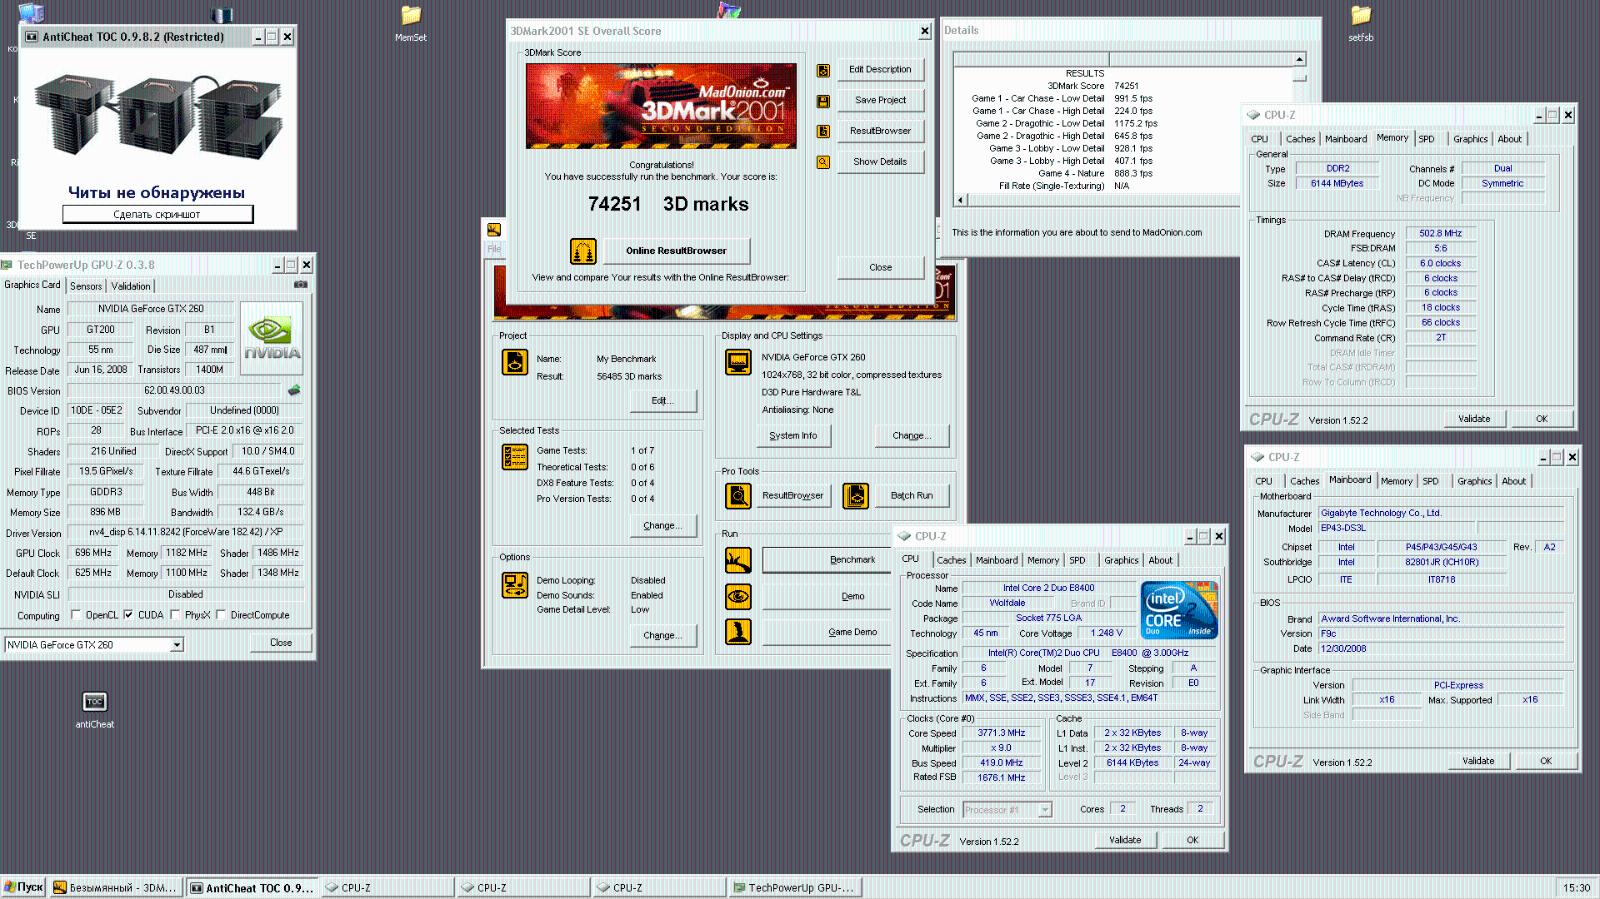The width and height of the screenshot is (1600, 899).
Task: Open SPD tab in CPU-Z memory window
Action: click(x=1426, y=139)
